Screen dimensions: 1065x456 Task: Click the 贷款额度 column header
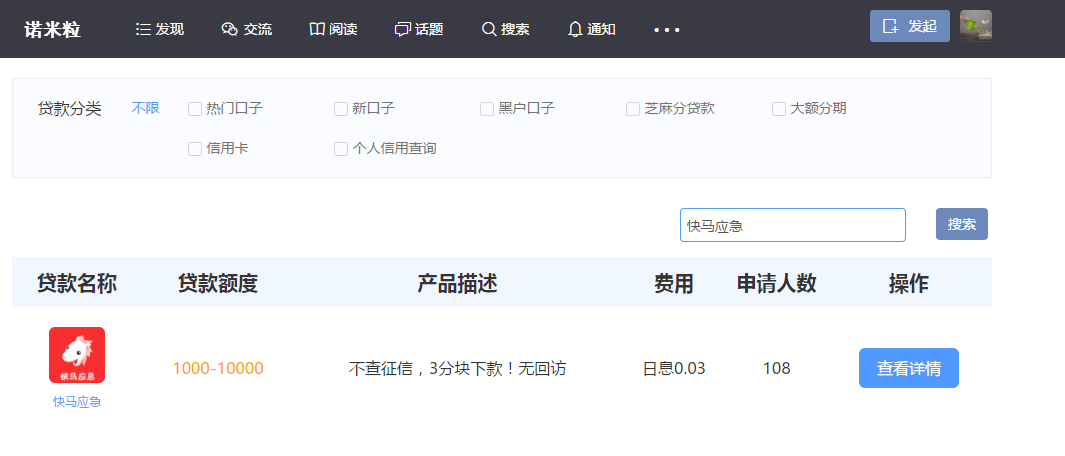(x=218, y=283)
